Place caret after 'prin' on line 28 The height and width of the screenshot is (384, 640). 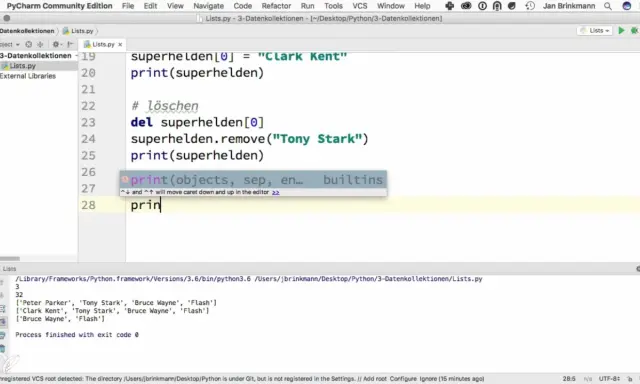(161, 205)
